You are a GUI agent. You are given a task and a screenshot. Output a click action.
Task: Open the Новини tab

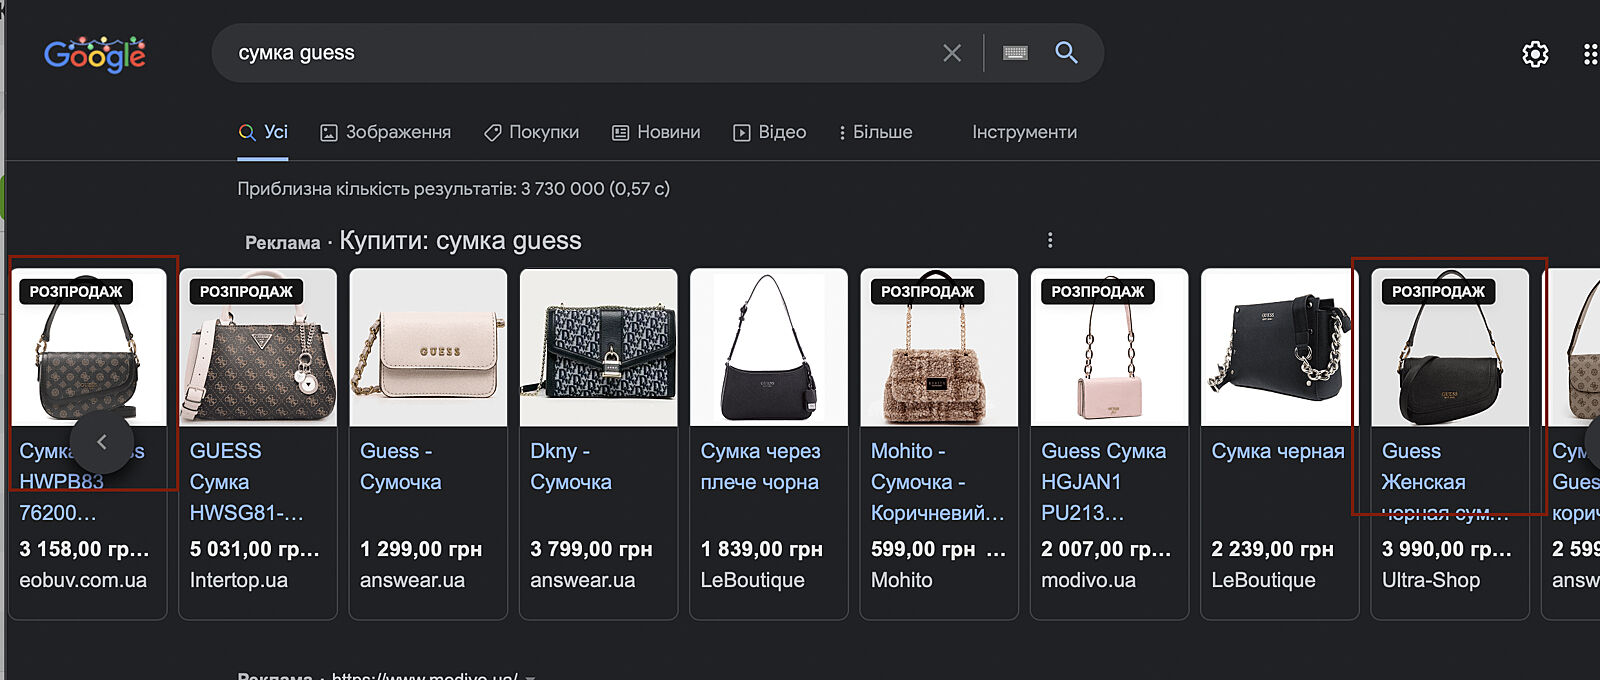pyautogui.click(x=656, y=132)
